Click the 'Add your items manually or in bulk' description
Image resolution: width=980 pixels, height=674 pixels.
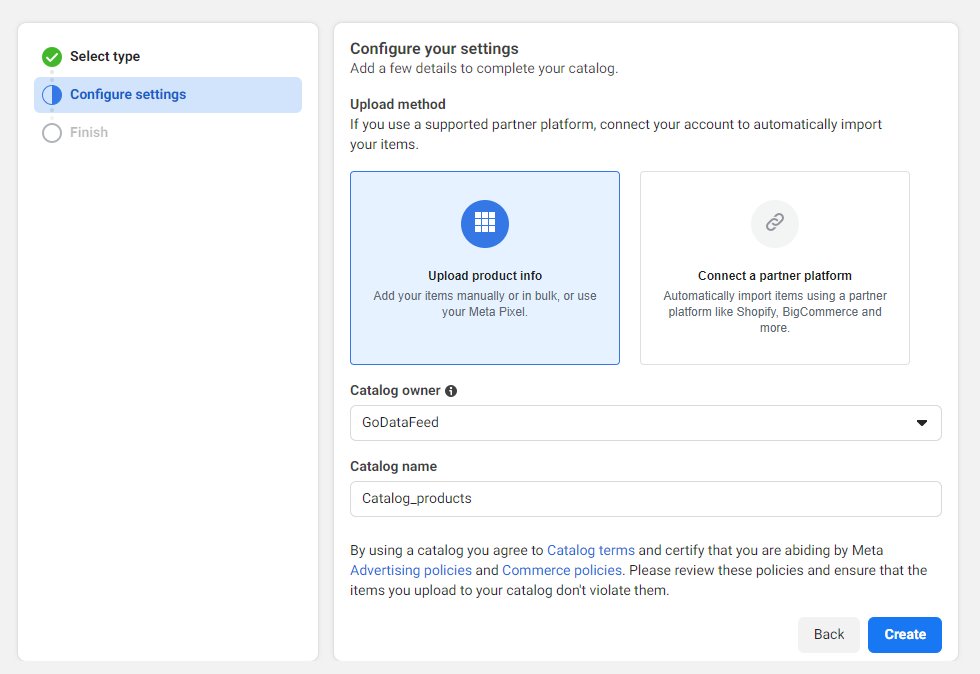click(485, 304)
